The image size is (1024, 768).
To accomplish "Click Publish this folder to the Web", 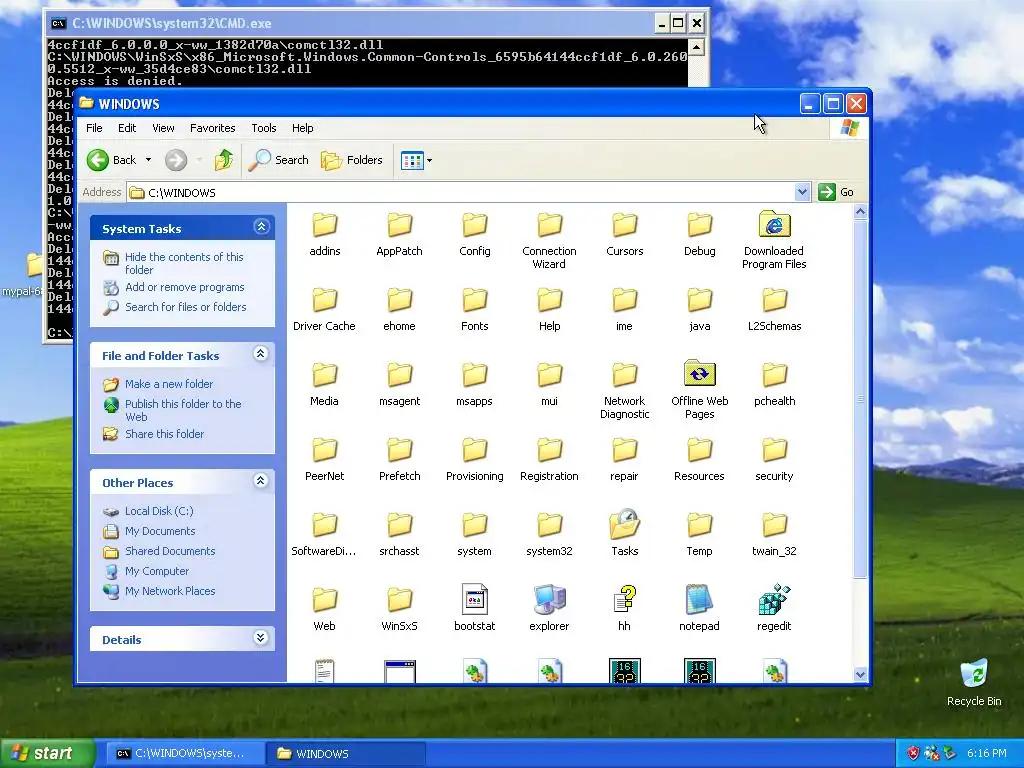I will pyautogui.click(x=184, y=410).
